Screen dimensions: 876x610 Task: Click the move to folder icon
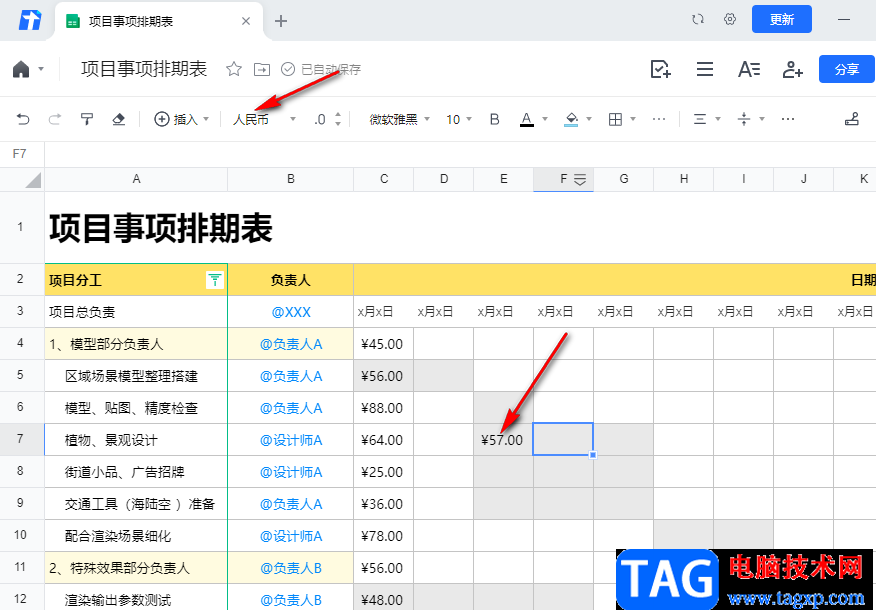[261, 69]
